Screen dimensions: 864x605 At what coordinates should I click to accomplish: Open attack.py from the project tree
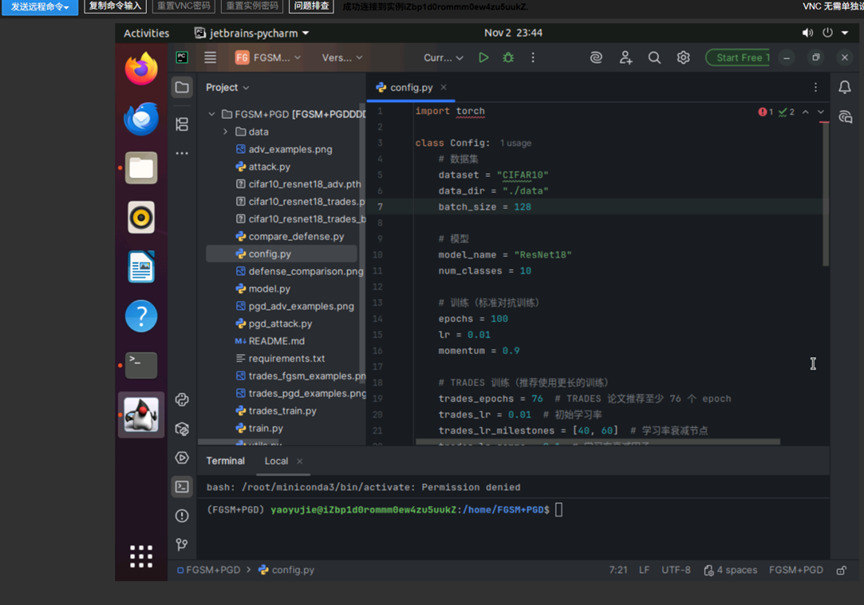(x=269, y=167)
